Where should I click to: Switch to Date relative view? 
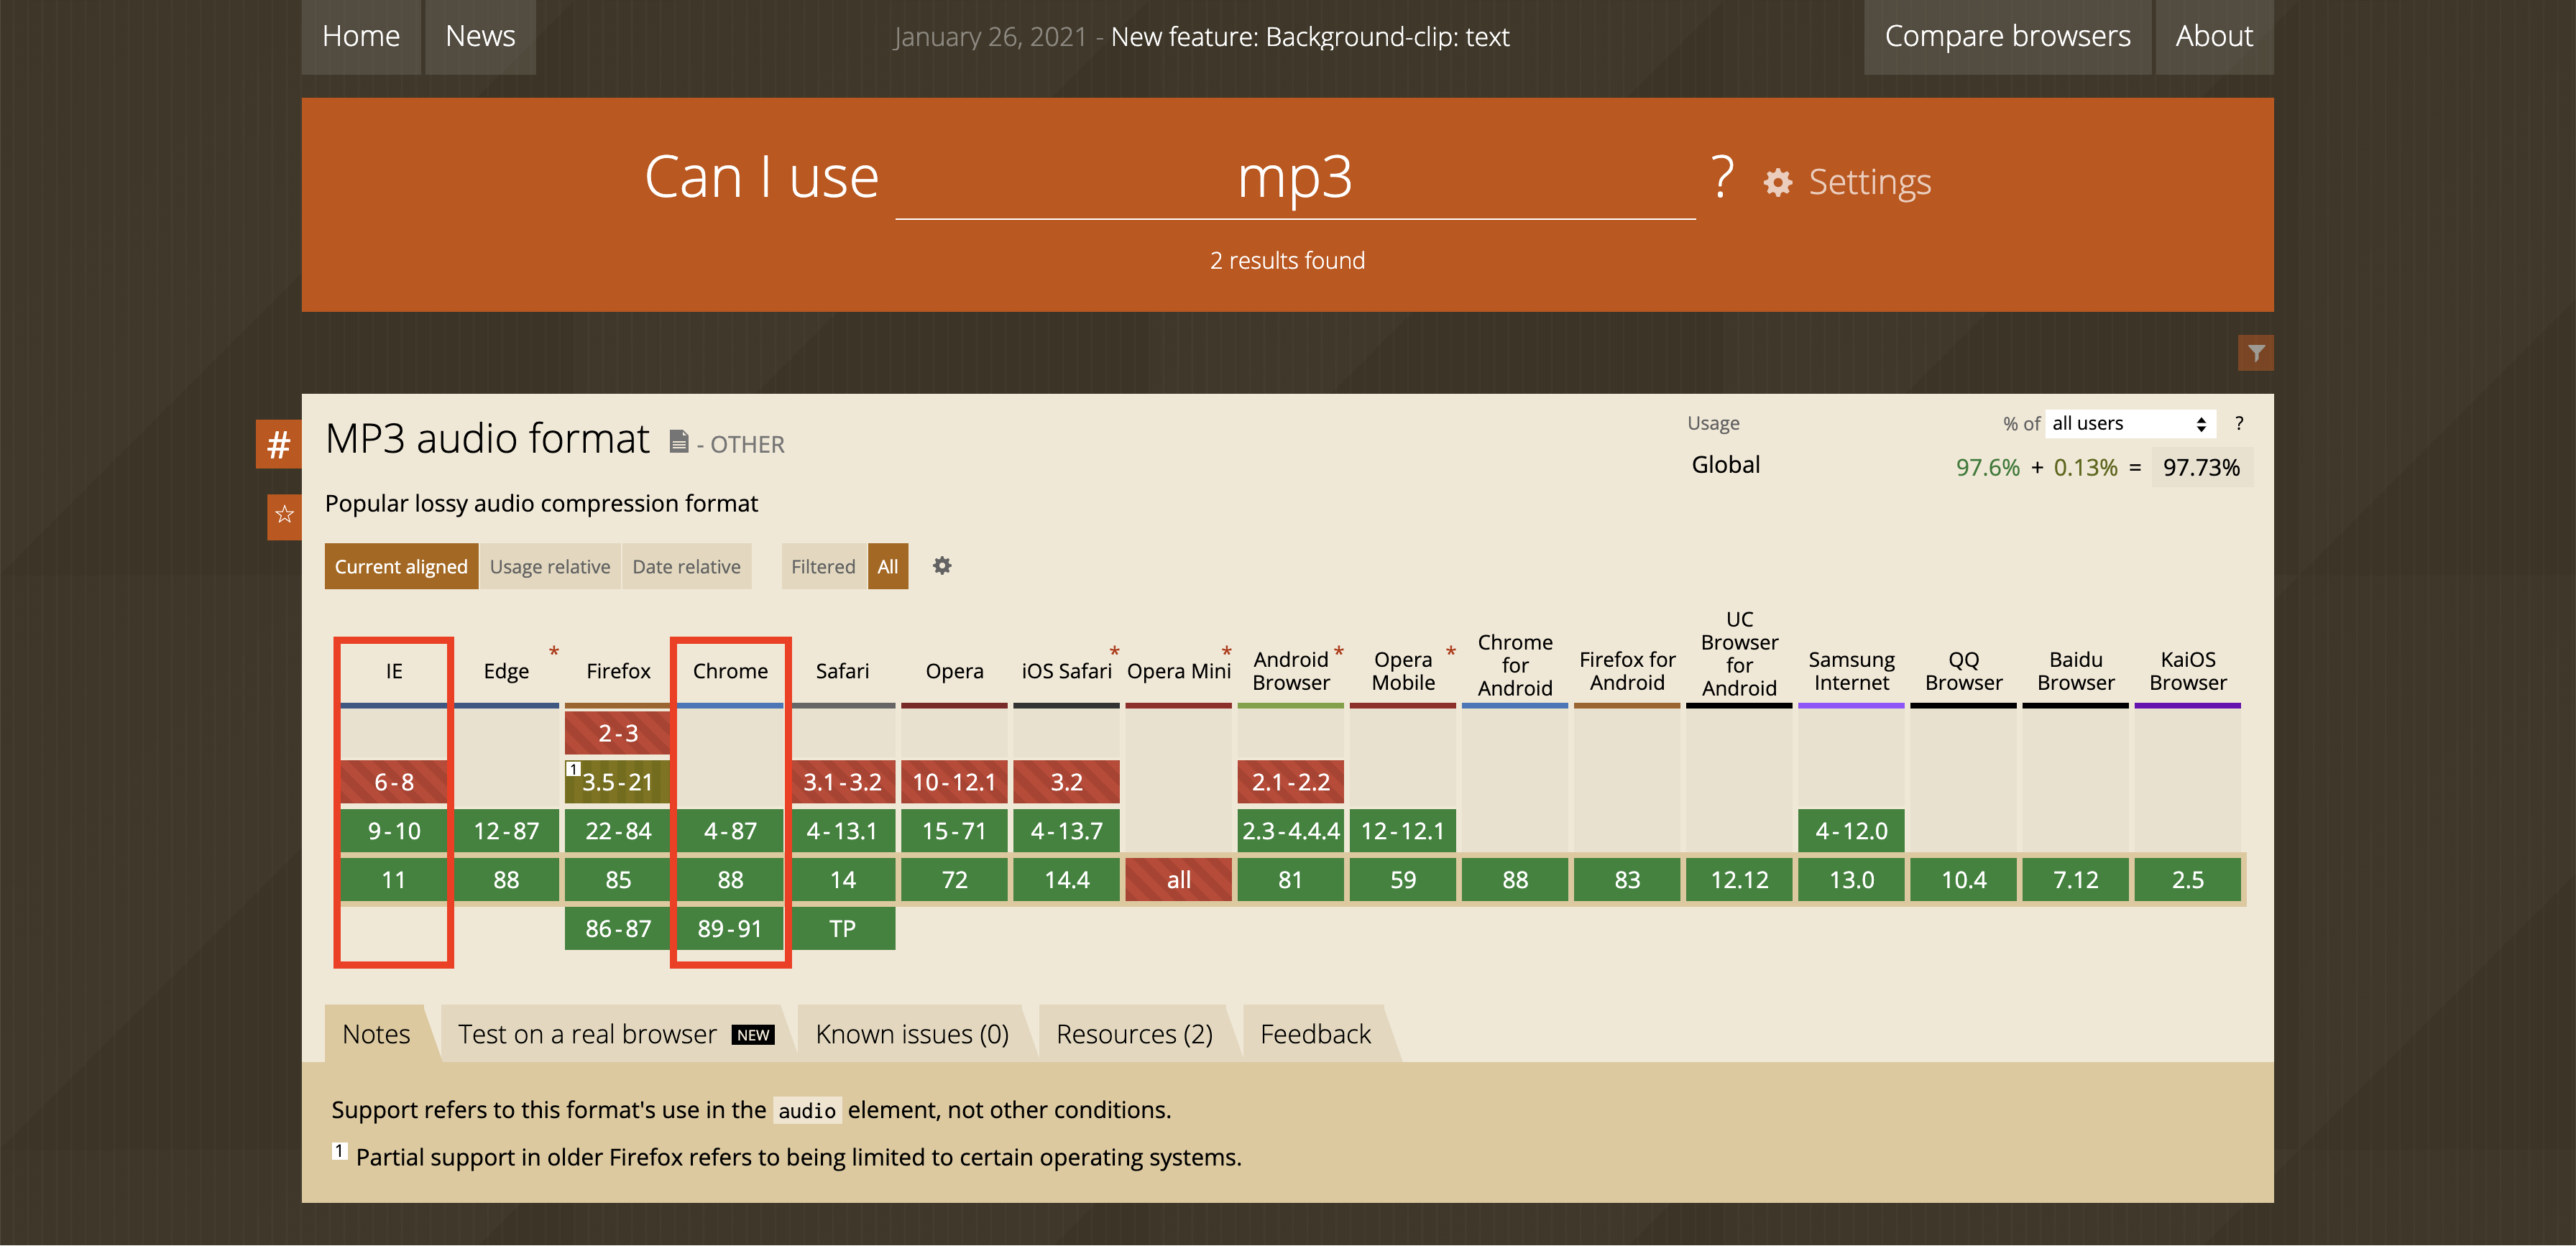(x=686, y=567)
